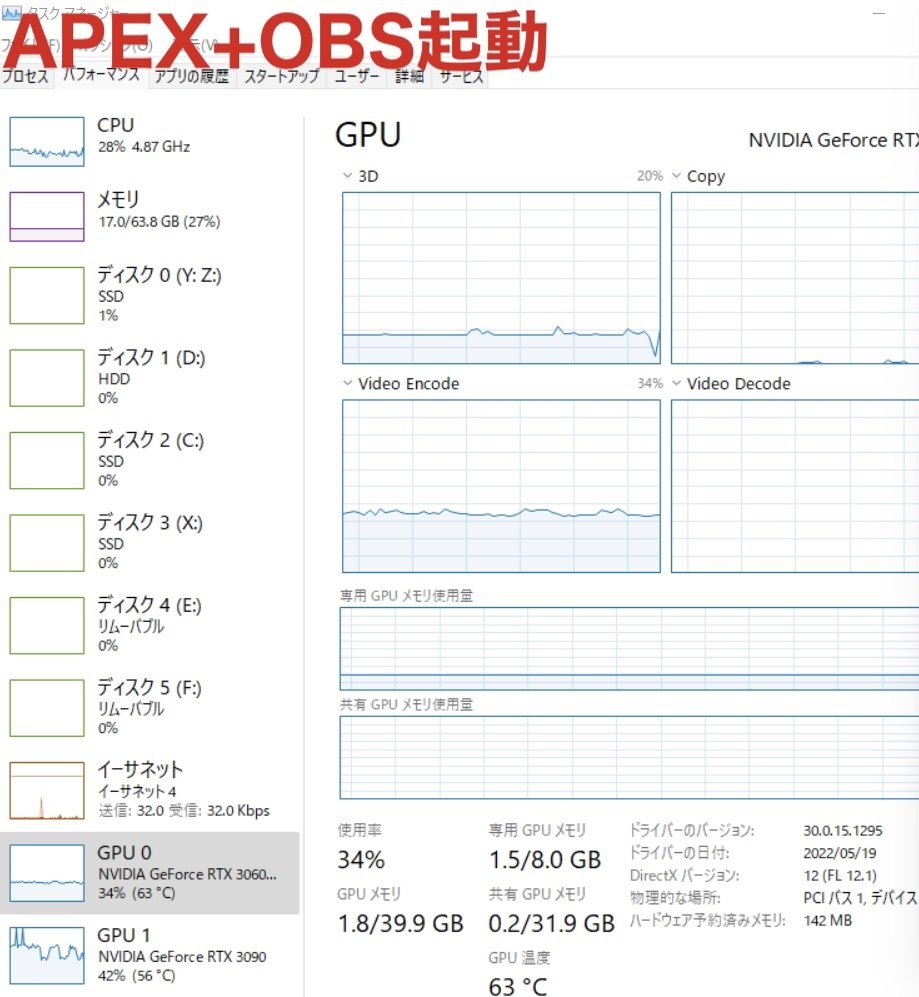Click the 共有 GPU メモリ使用量 graph
919x997 pixels.
(629, 757)
